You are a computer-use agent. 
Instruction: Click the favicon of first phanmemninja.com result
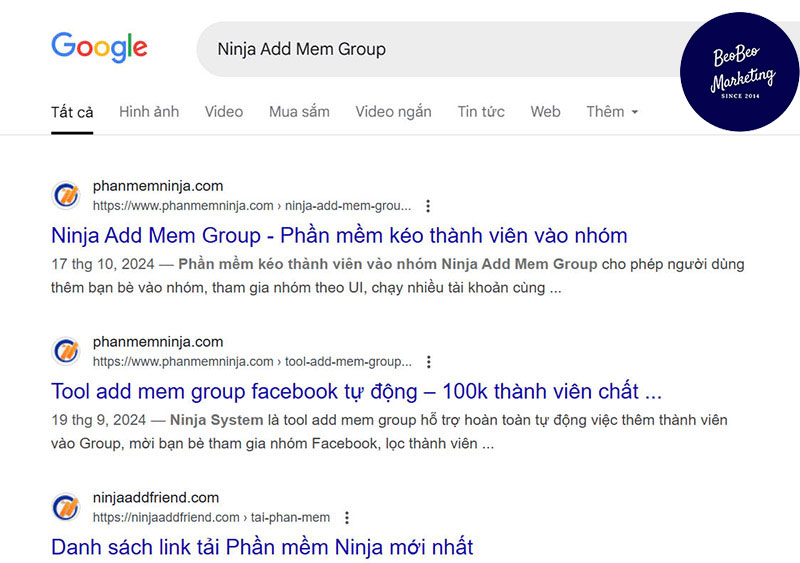[x=66, y=195]
